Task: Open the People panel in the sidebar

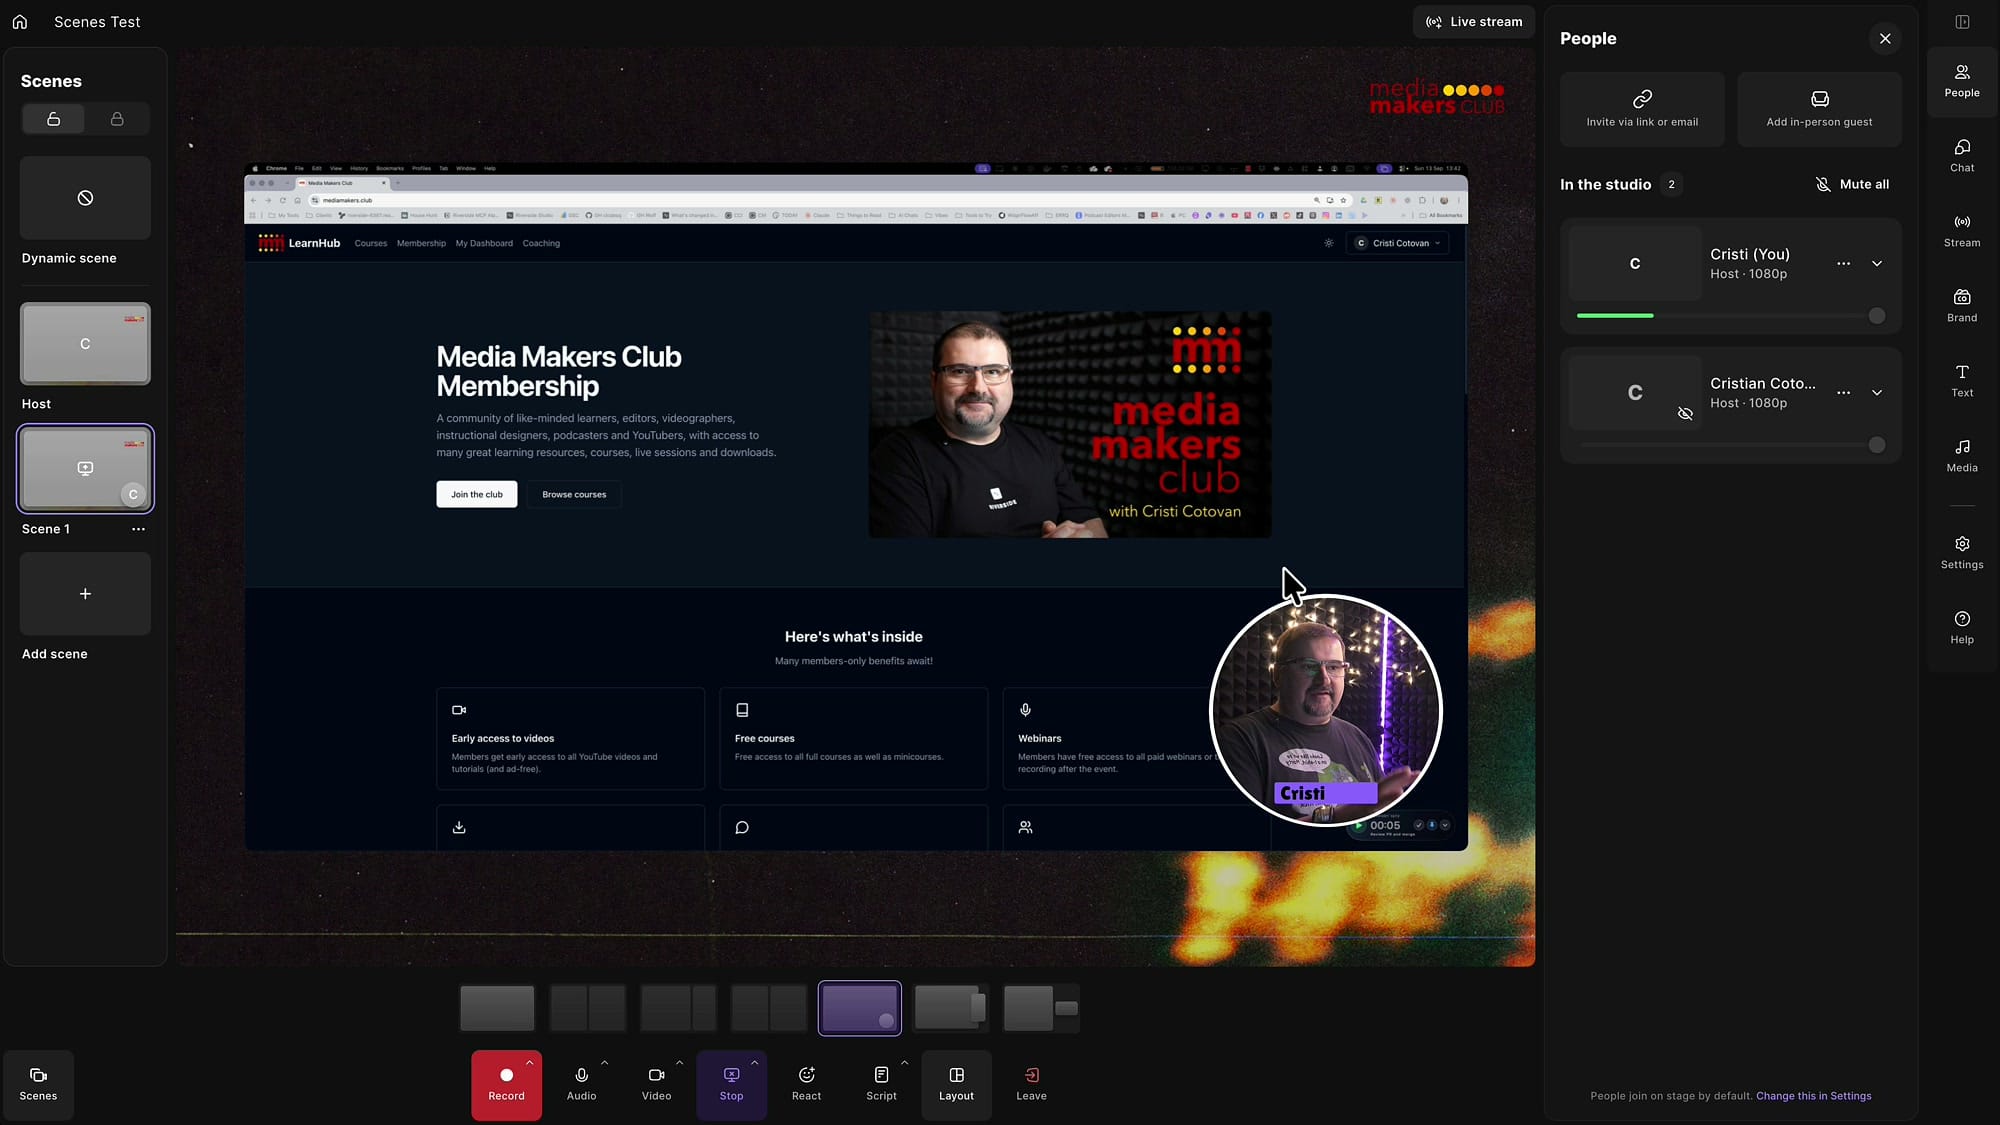Action: pyautogui.click(x=1962, y=81)
